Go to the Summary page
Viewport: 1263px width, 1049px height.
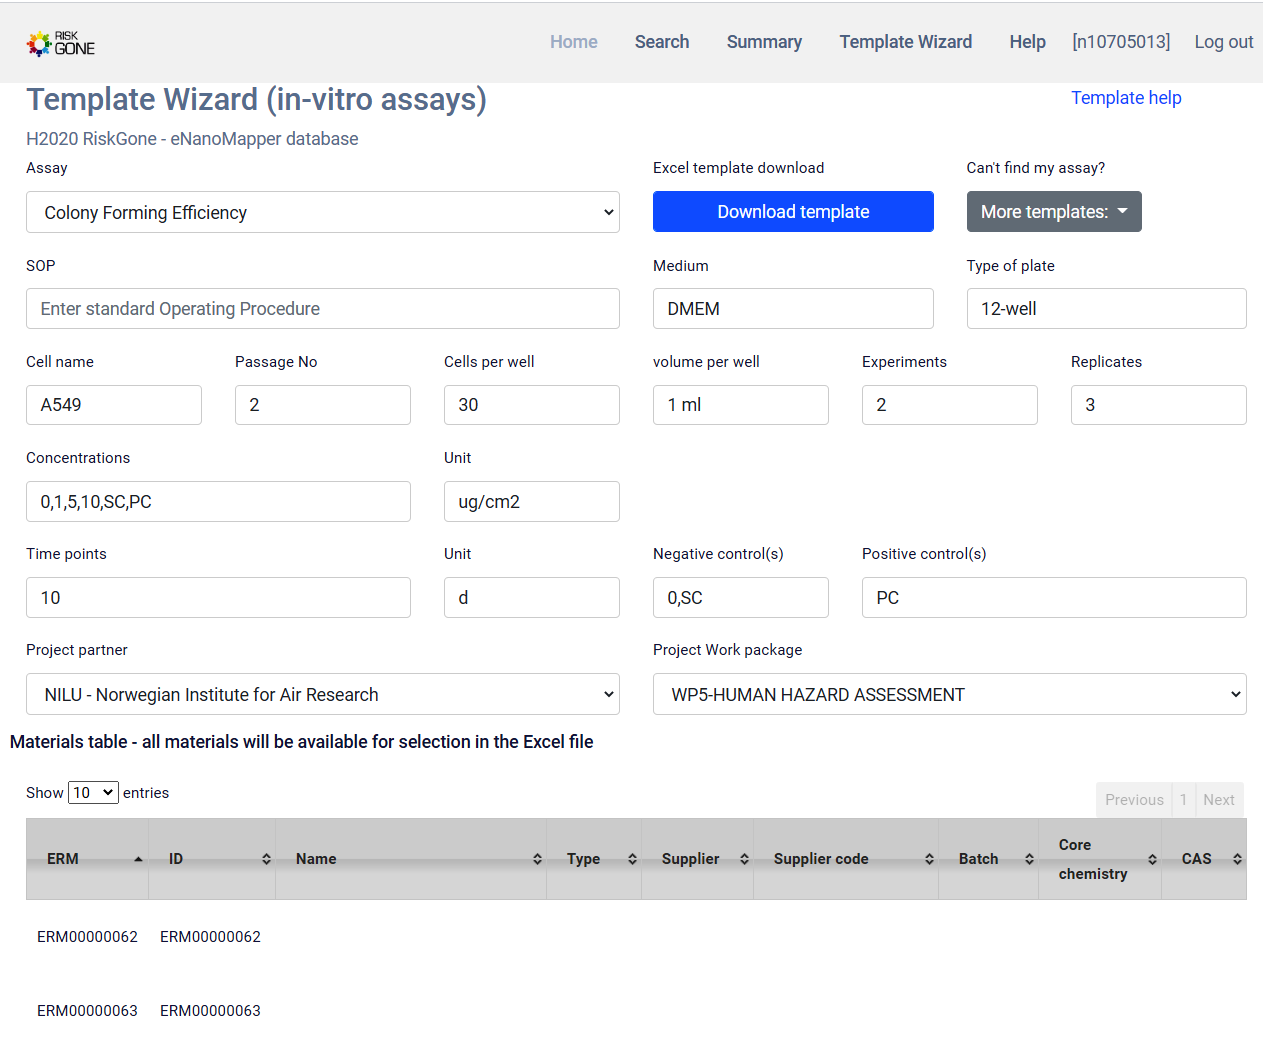[764, 42]
